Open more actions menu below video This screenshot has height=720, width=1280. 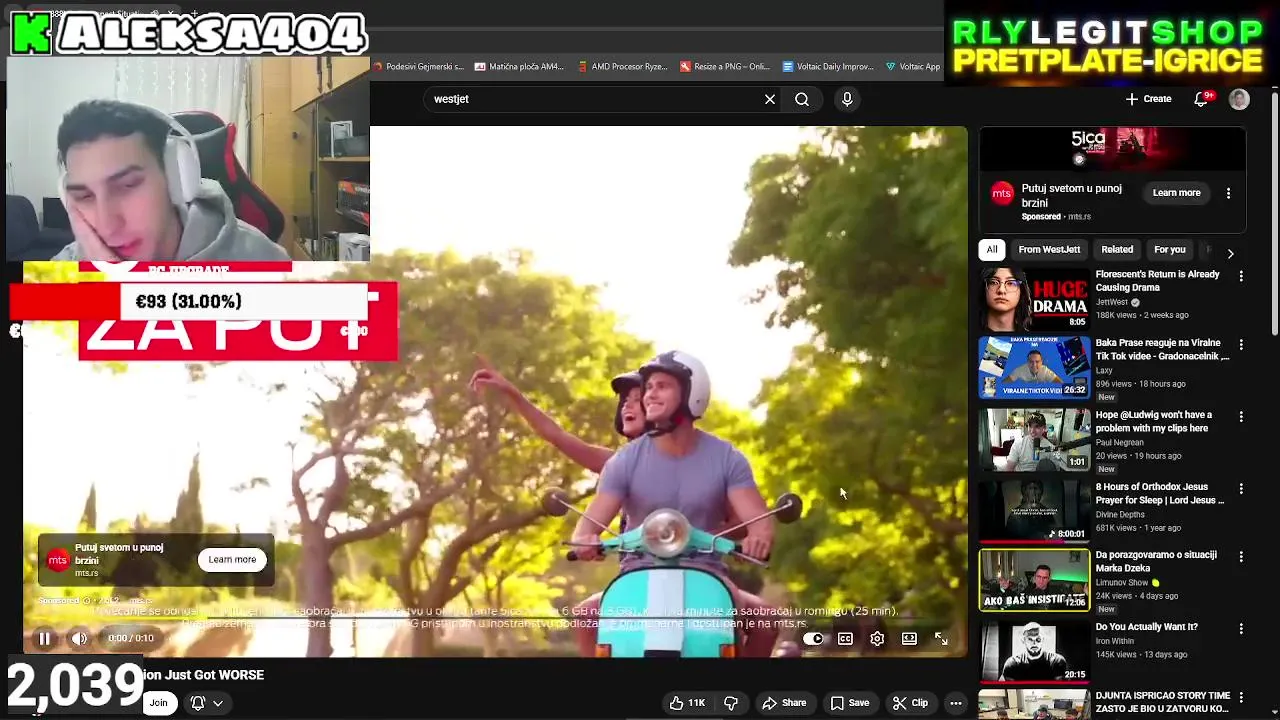tap(956, 703)
